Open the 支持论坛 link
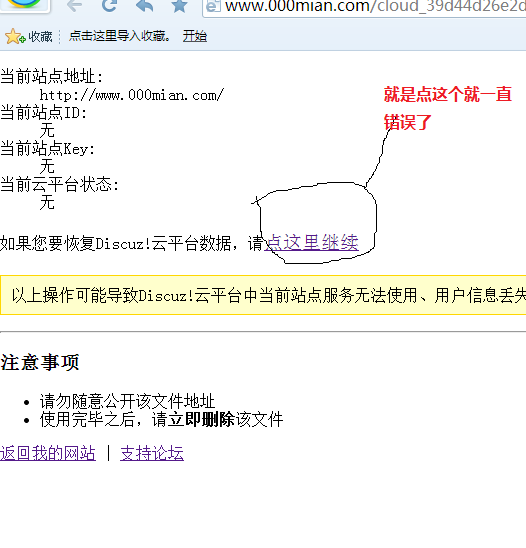 coord(152,453)
